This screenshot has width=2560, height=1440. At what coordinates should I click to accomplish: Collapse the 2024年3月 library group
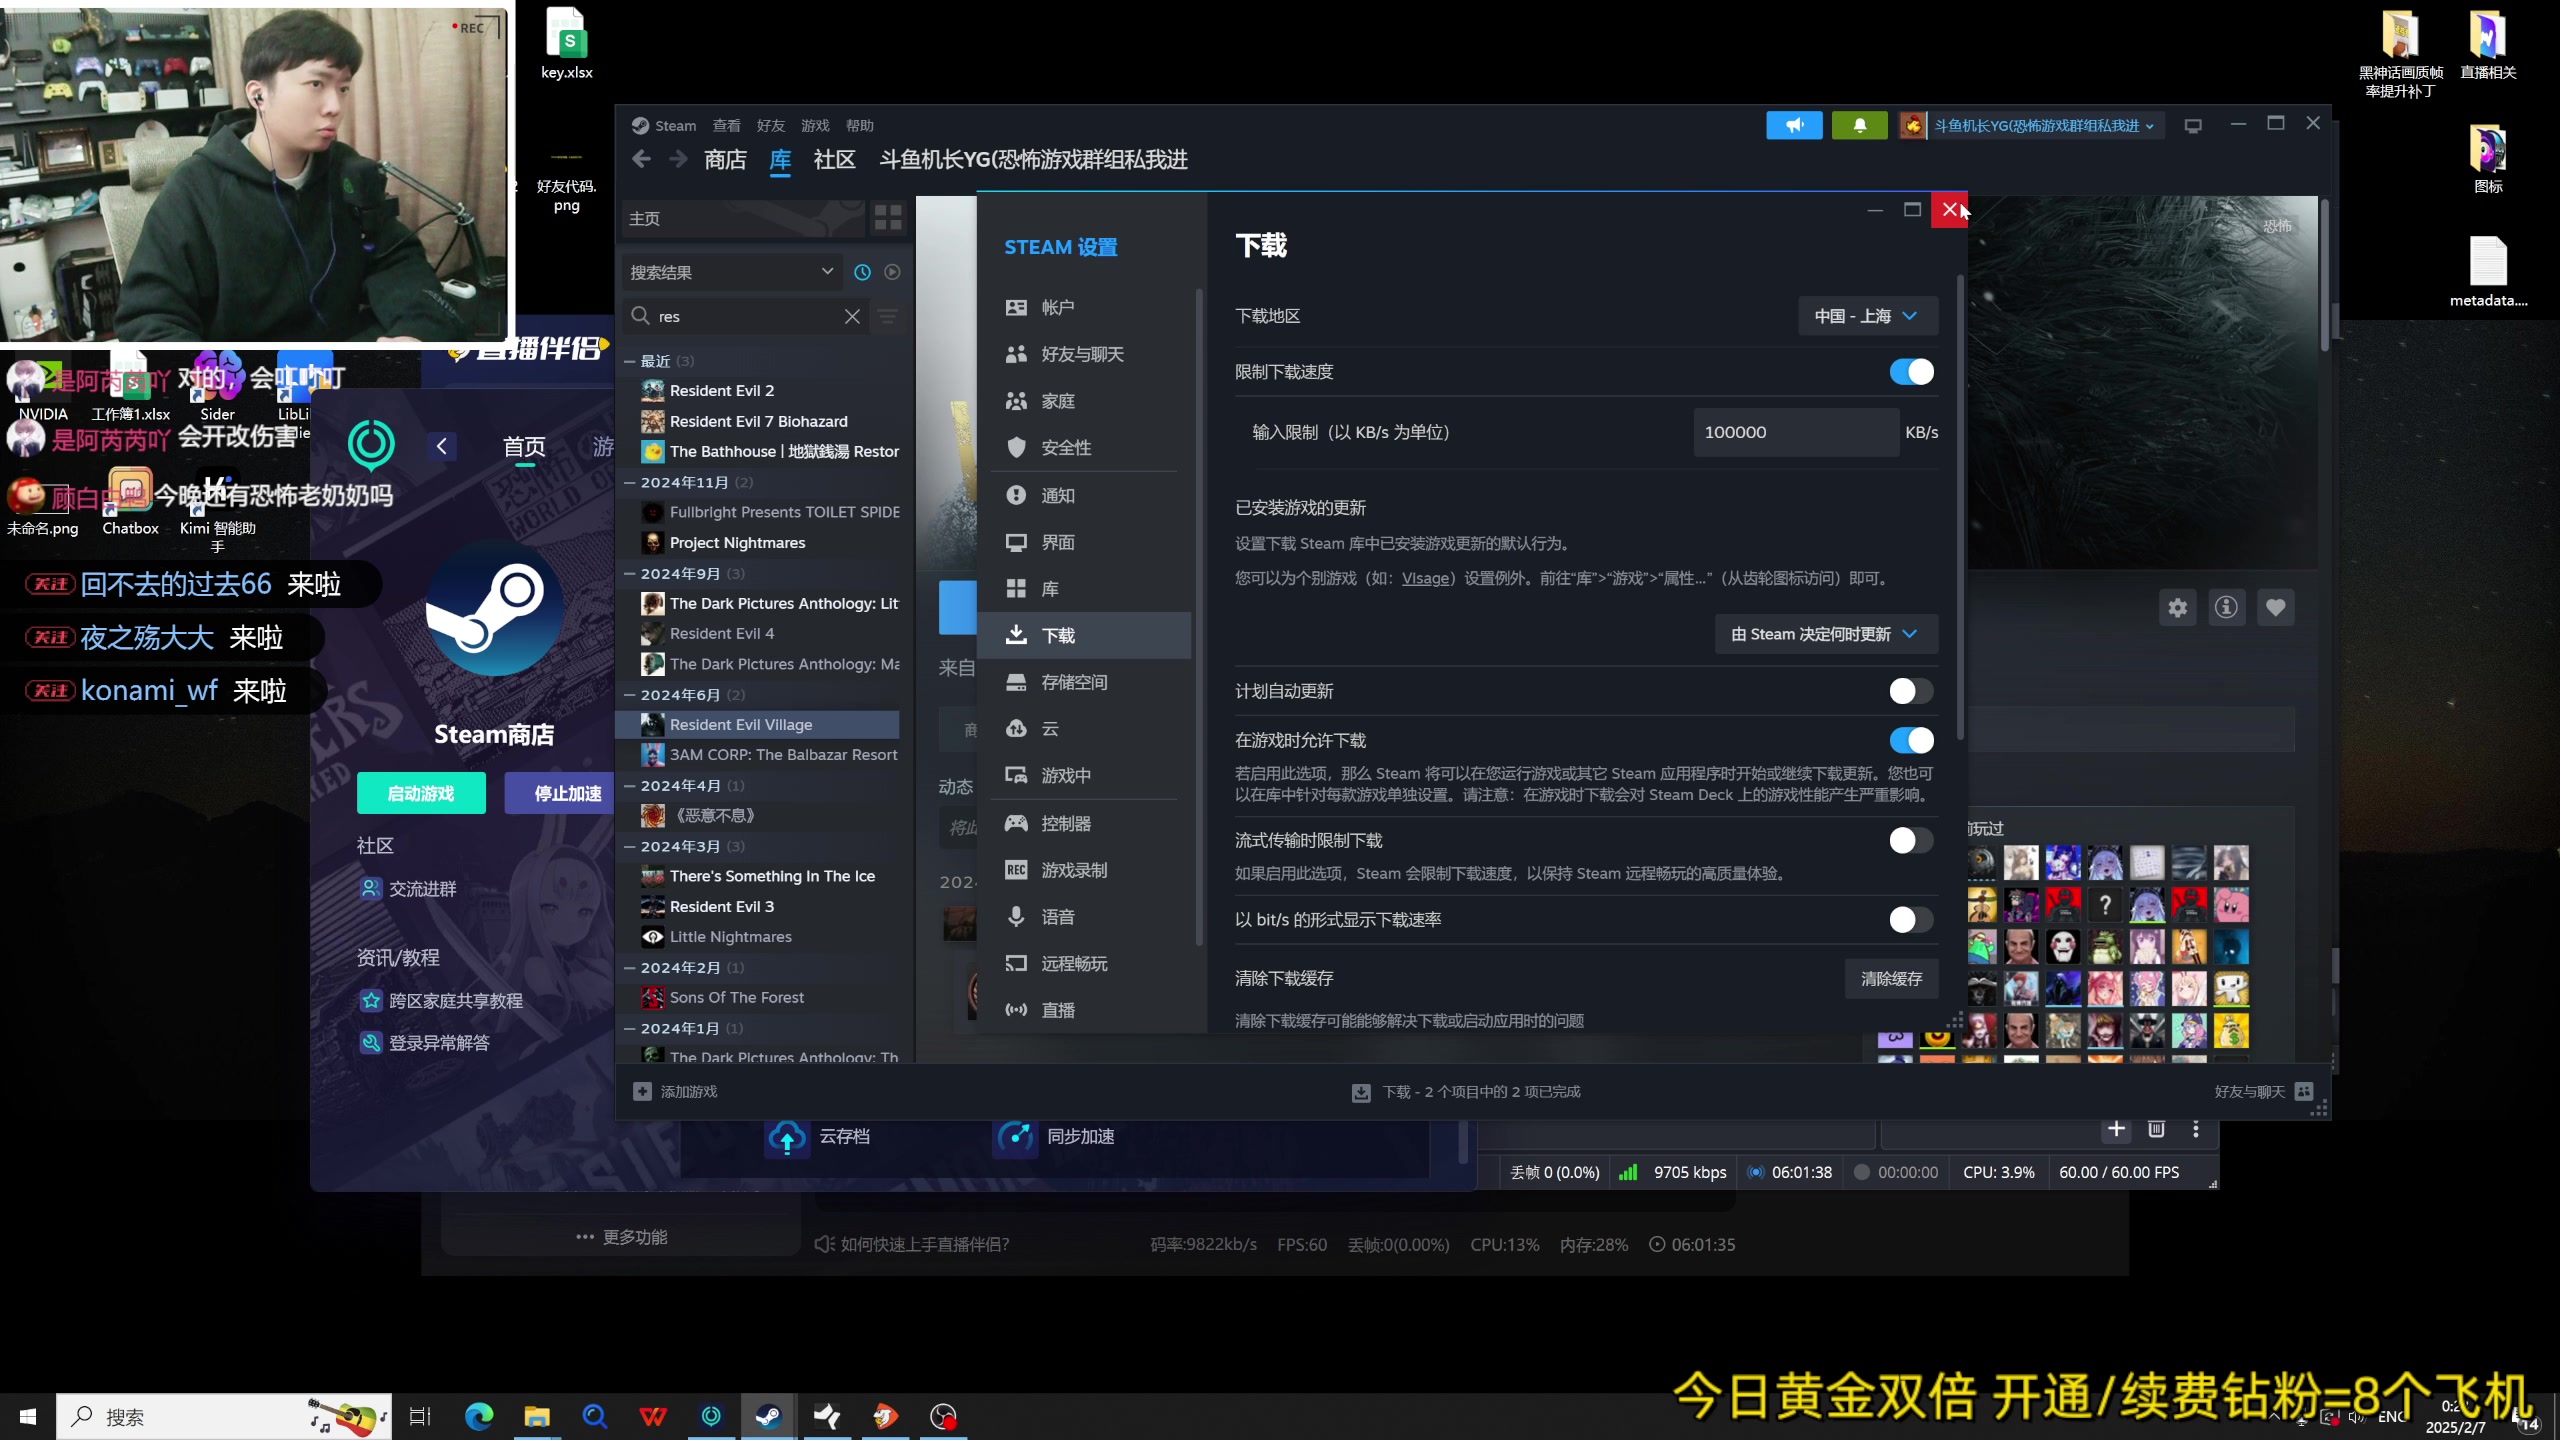(630, 846)
